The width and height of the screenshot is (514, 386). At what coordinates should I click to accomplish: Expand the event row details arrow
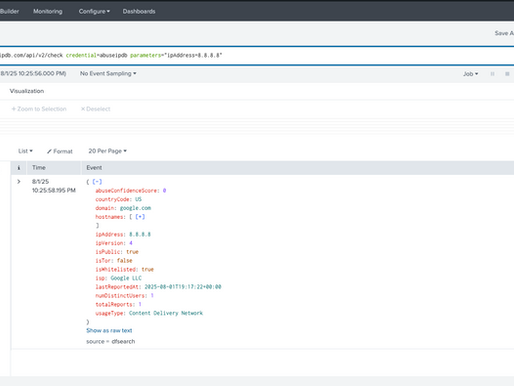click(x=19, y=182)
